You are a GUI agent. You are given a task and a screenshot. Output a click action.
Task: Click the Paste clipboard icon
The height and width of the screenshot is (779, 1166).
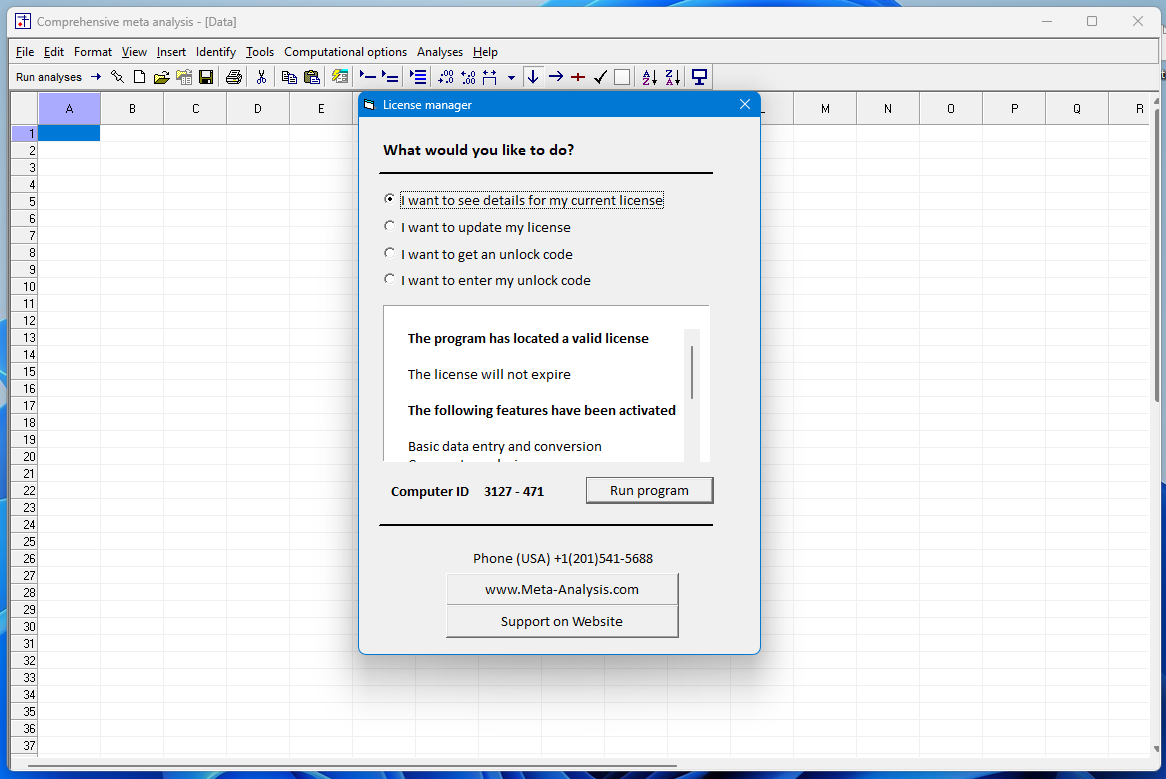(x=311, y=77)
